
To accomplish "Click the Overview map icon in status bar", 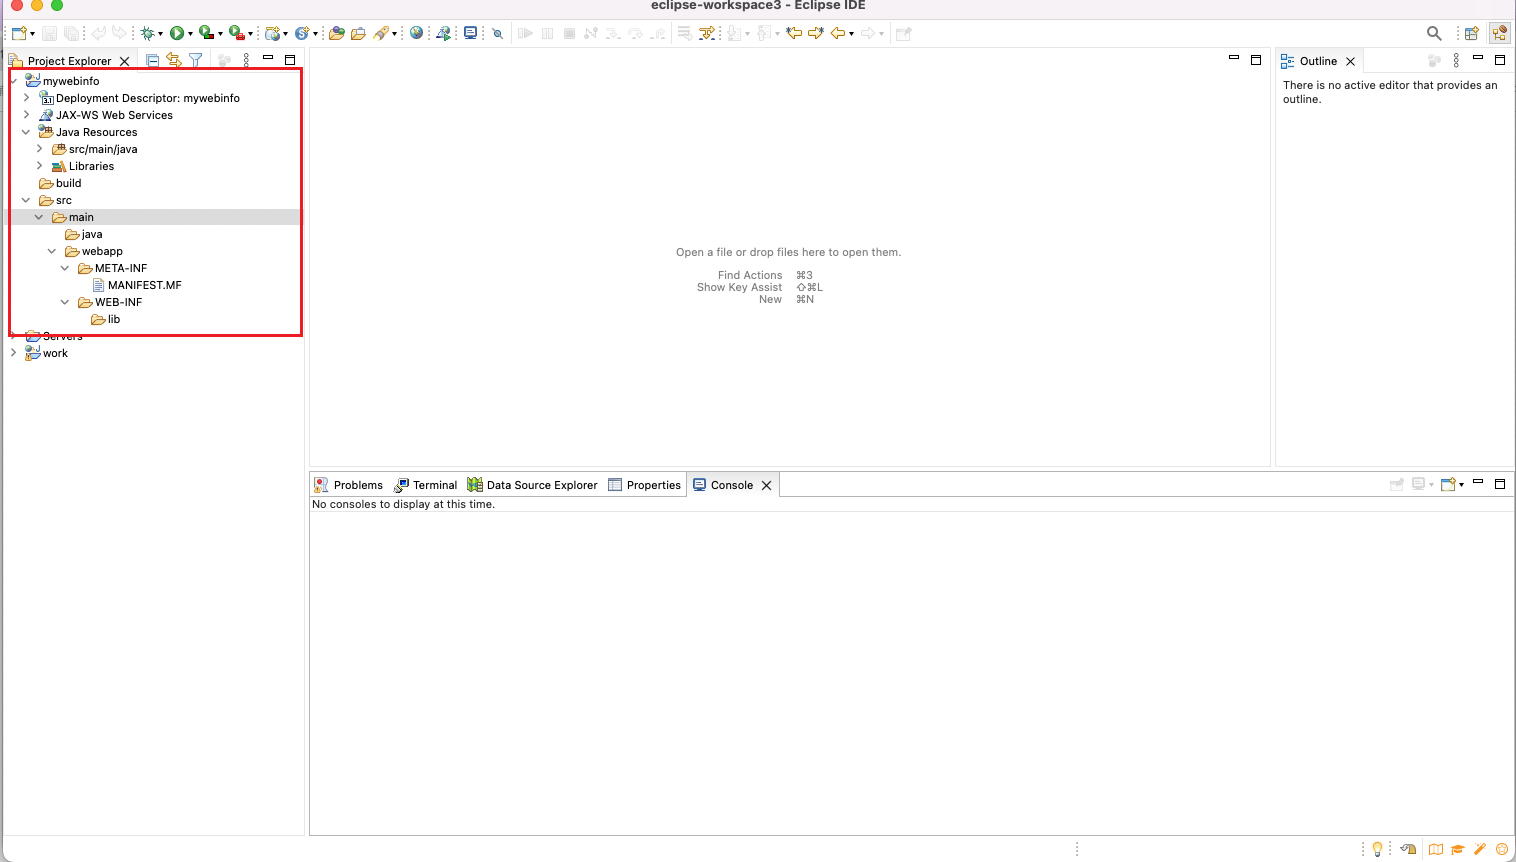I will pos(1436,849).
